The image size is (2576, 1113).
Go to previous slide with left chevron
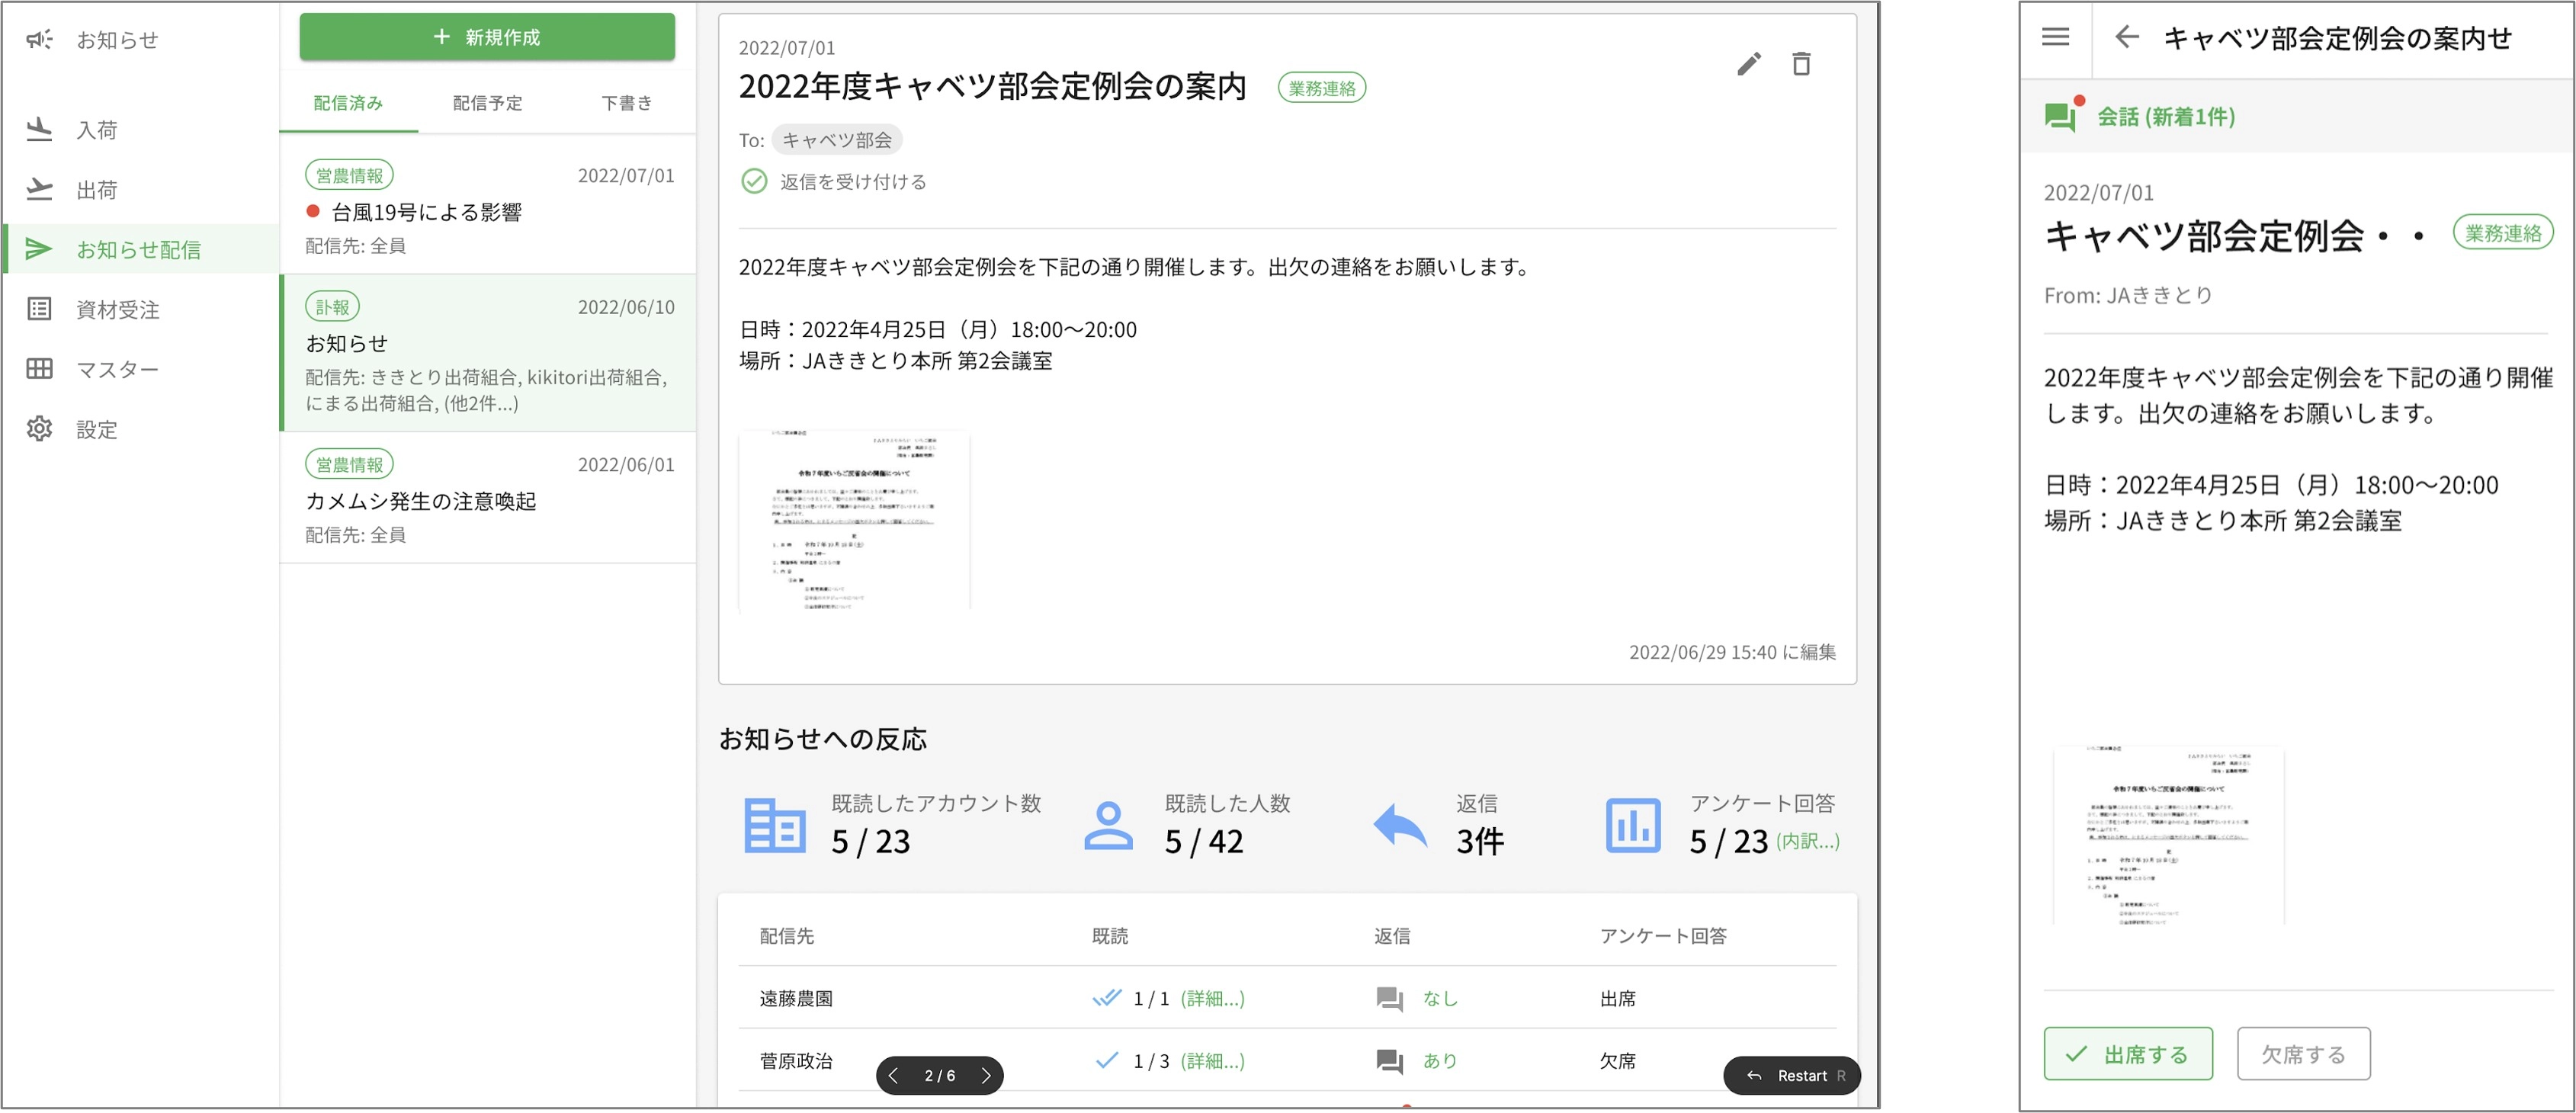[x=893, y=1076]
